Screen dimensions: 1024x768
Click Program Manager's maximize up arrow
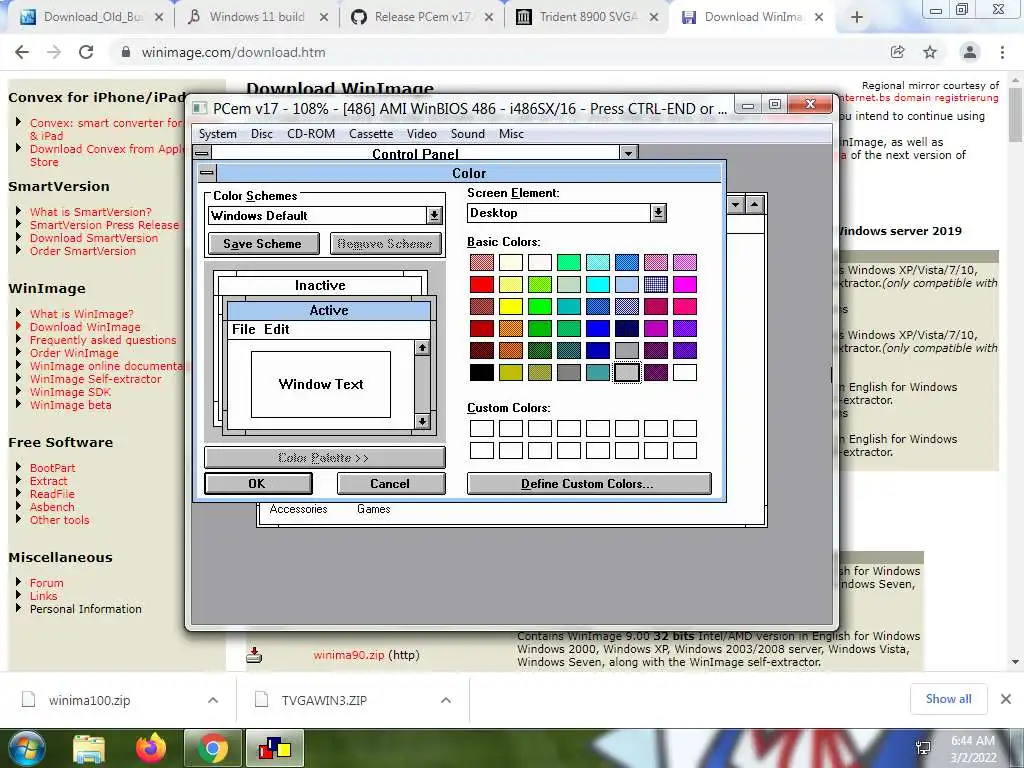(x=754, y=204)
